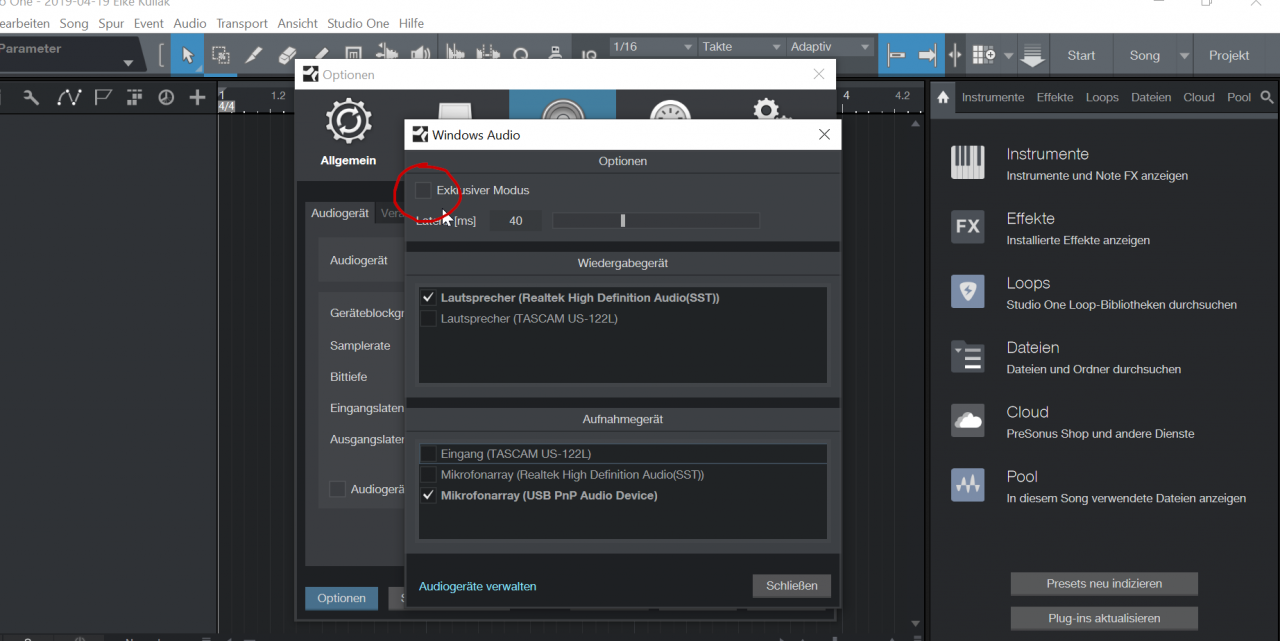
Task: Click the clock timebase icon
Action: coord(166,97)
